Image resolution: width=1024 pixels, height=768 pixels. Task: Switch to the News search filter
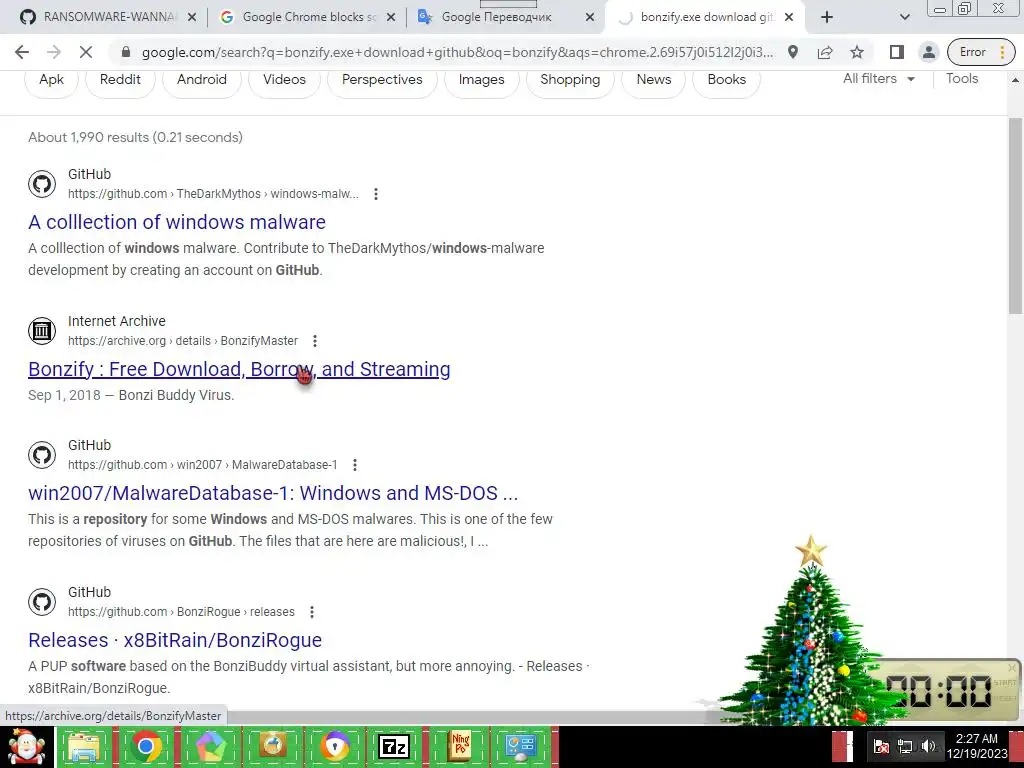click(654, 80)
